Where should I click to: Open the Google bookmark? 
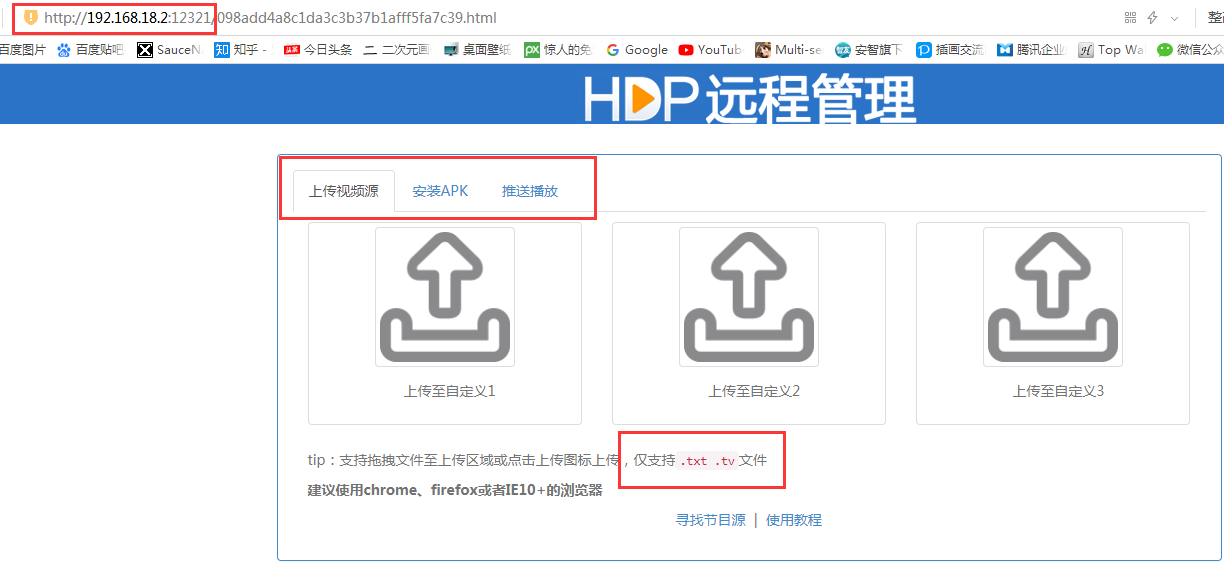coord(637,49)
